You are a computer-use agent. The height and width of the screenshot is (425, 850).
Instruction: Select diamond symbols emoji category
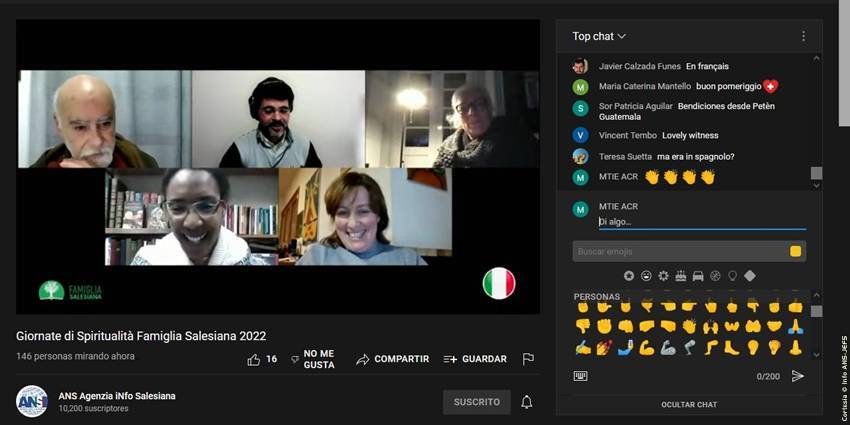pyautogui.click(x=750, y=276)
